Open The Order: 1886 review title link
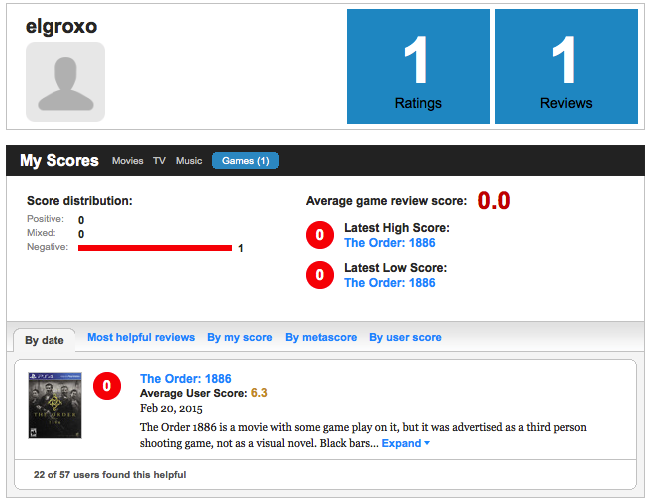Viewport: 648px width, 499px height. click(x=186, y=379)
